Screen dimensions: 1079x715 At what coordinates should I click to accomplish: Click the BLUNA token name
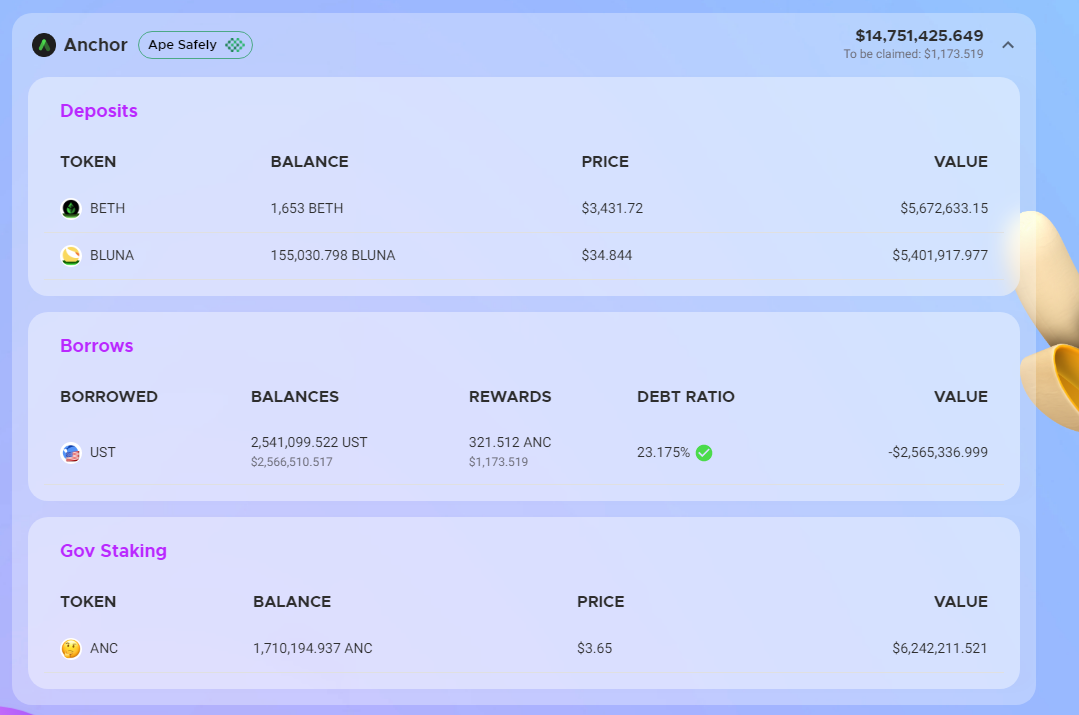pos(112,255)
